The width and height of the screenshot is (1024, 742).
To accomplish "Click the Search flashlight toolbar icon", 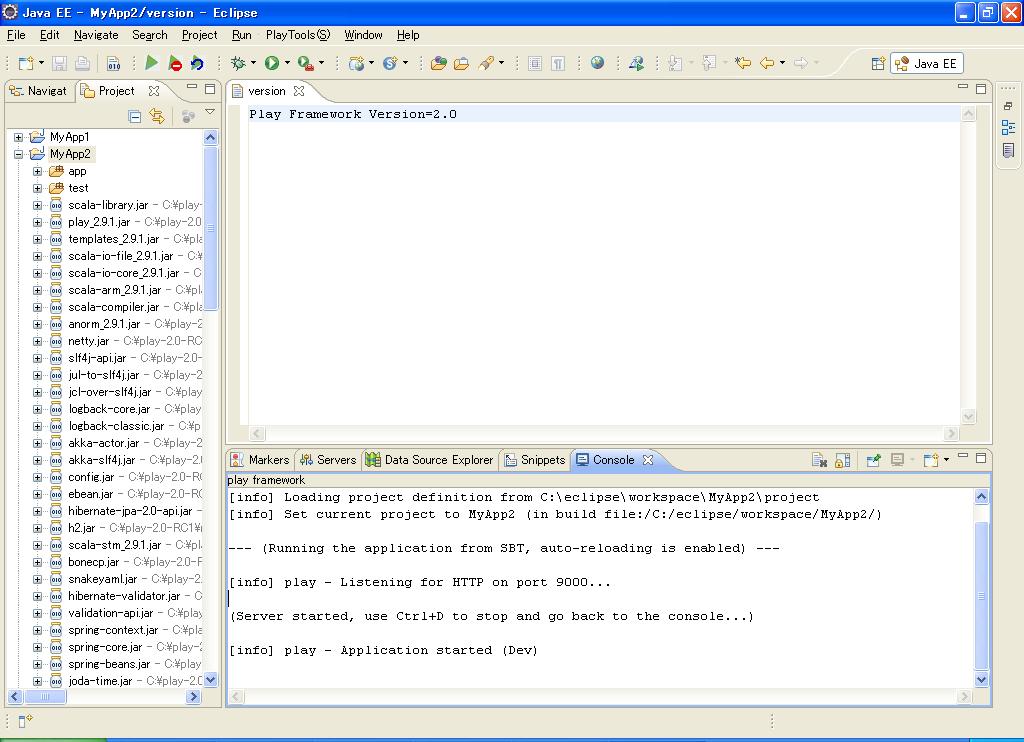I will tap(485, 63).
